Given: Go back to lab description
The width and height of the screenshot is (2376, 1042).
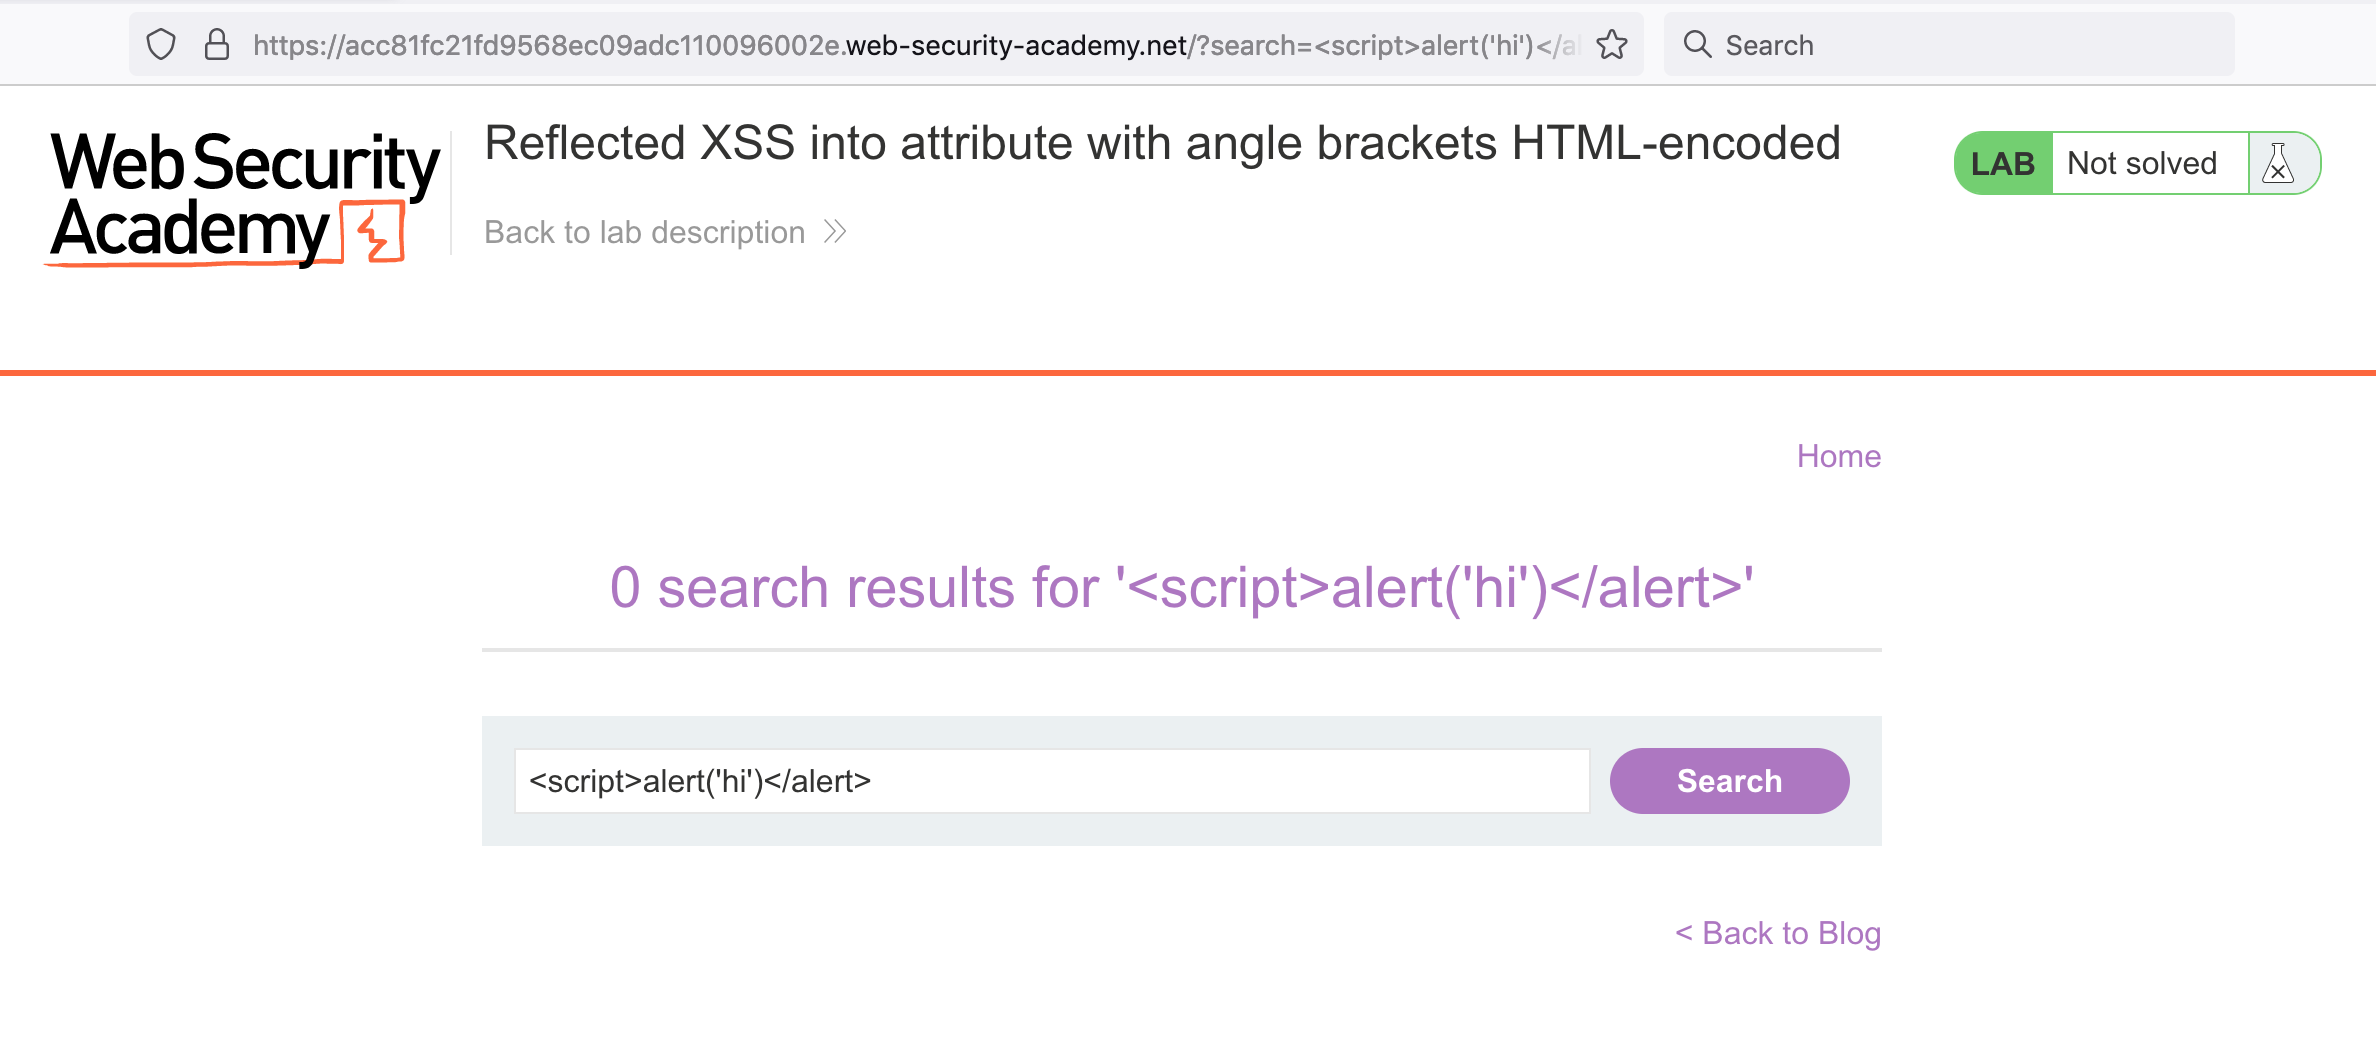Looking at the screenshot, I should pos(645,232).
